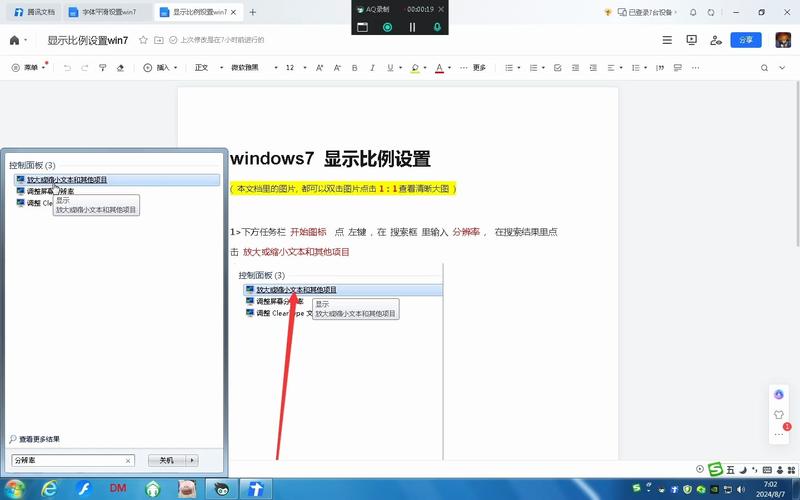Select 放大或缩小文本和其他项目 in Start menu
800x500 pixels.
pos(117,180)
